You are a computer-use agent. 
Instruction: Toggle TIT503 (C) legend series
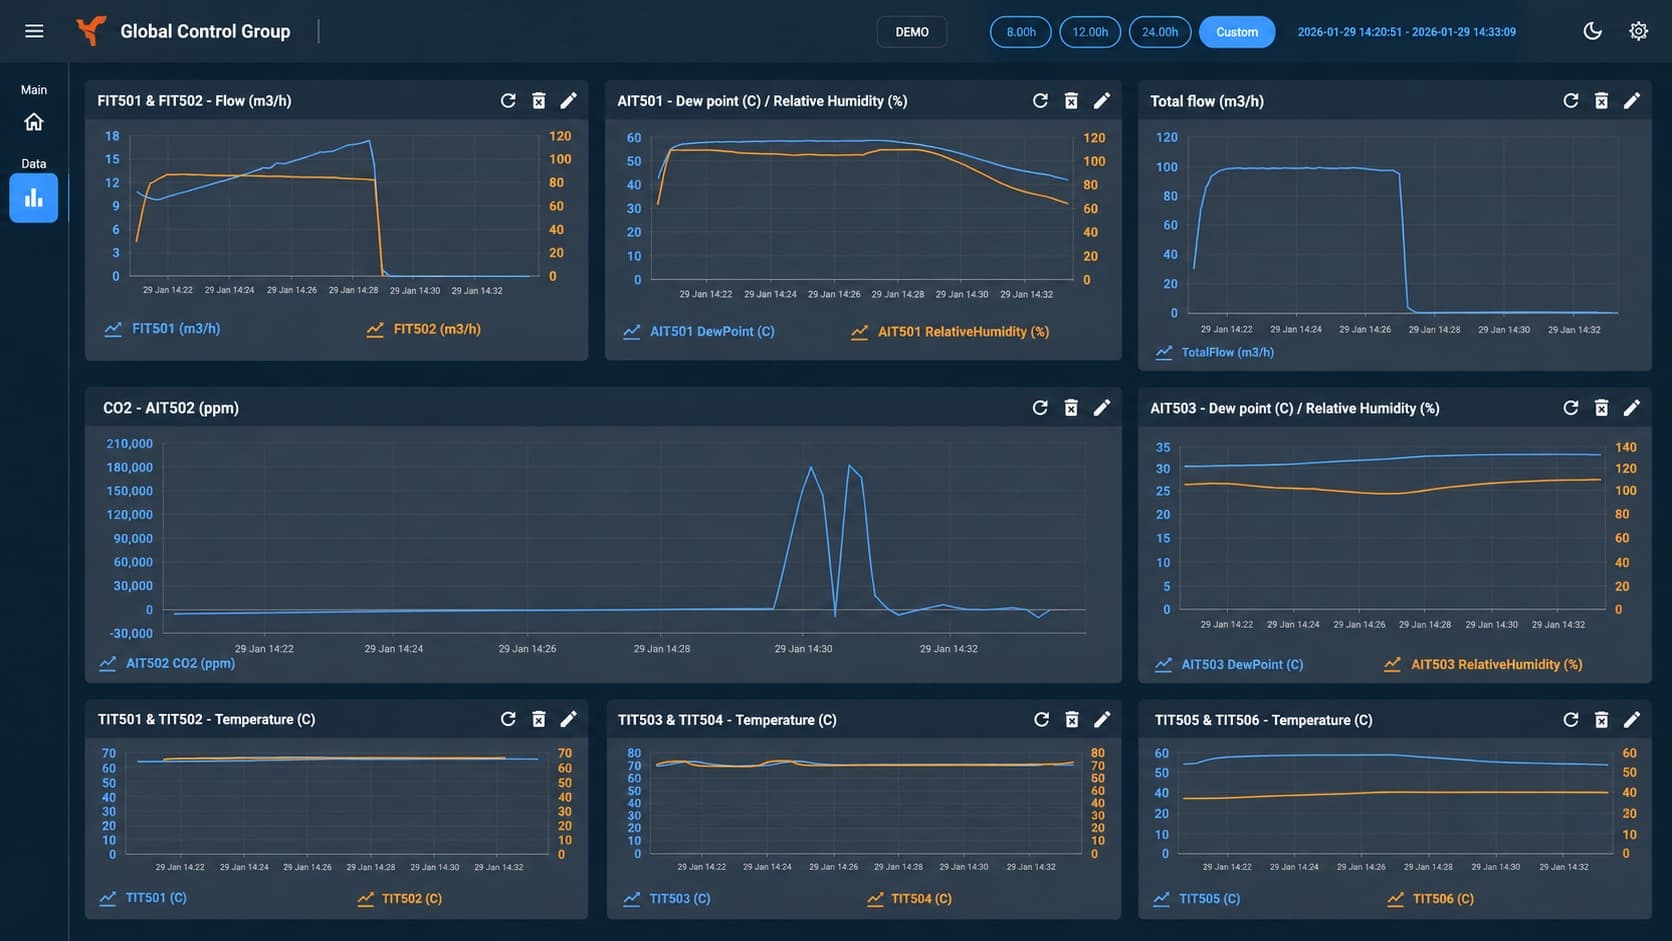[666, 898]
